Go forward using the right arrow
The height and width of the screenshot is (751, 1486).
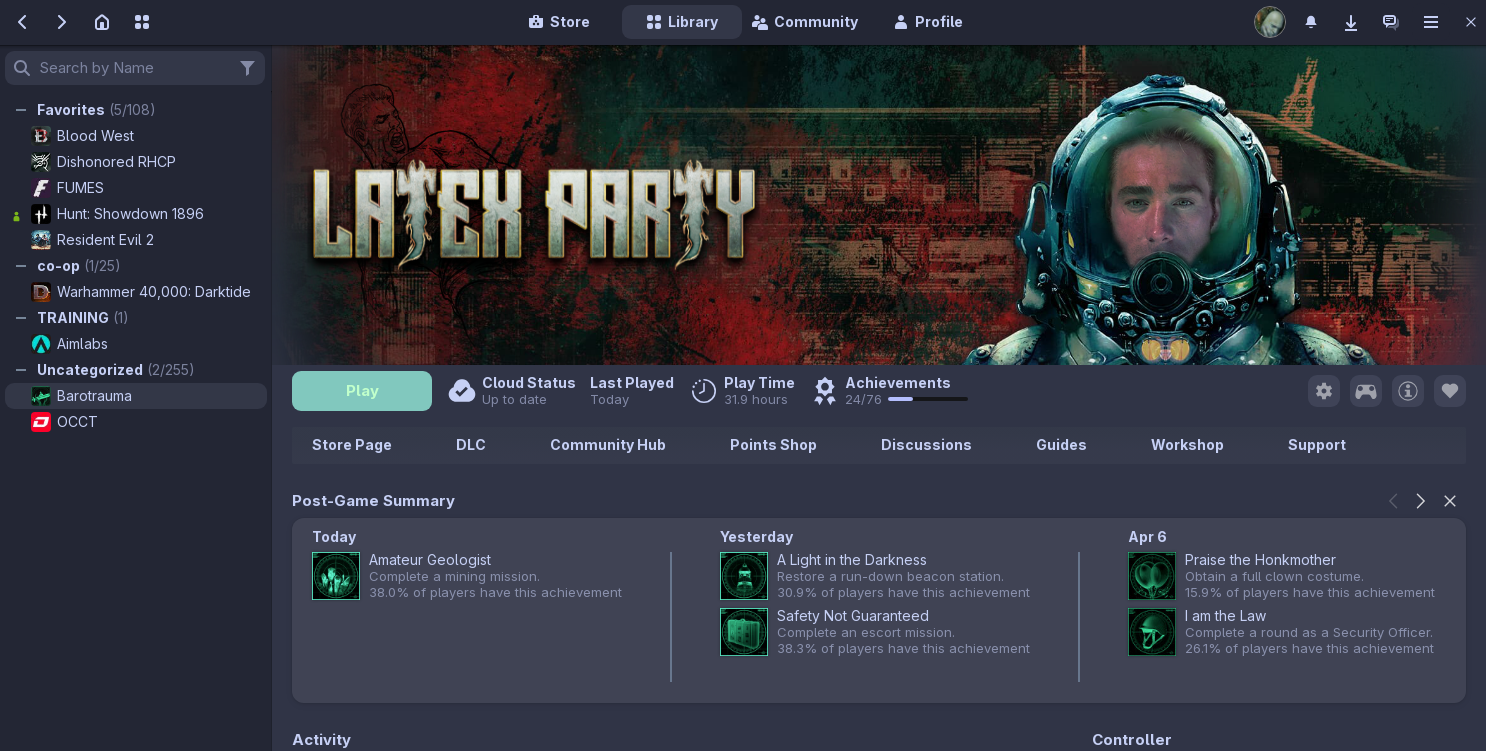coord(61,22)
